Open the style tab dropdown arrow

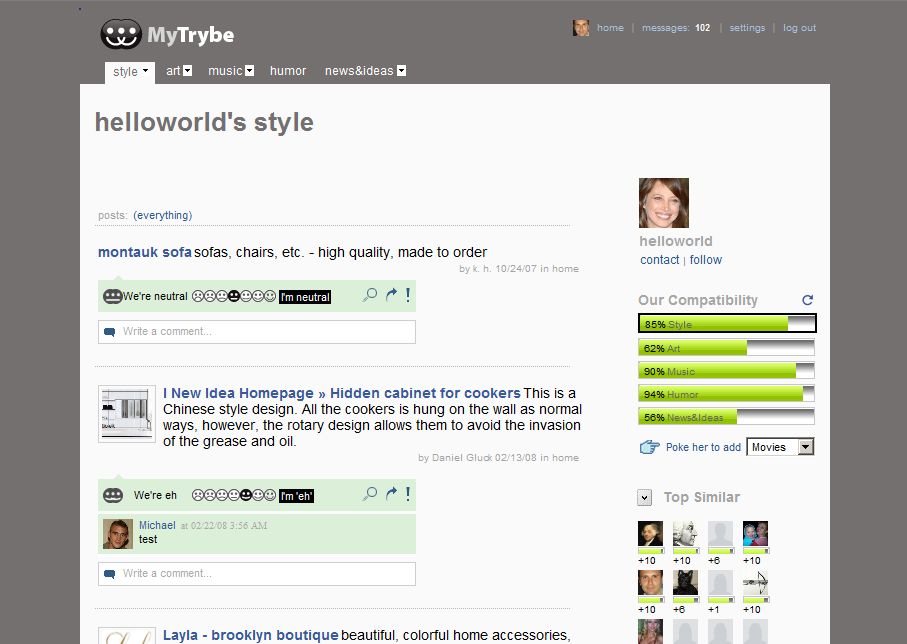click(x=145, y=71)
